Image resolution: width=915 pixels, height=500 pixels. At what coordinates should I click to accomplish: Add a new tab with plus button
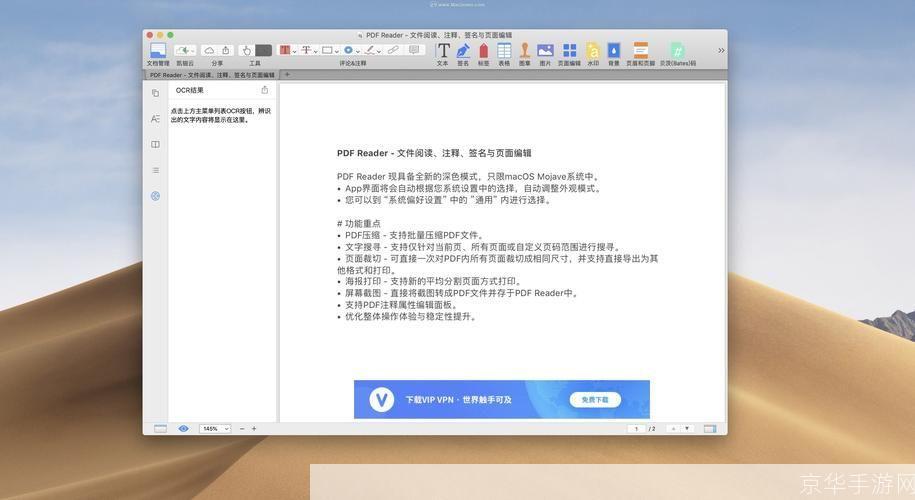click(x=287, y=75)
